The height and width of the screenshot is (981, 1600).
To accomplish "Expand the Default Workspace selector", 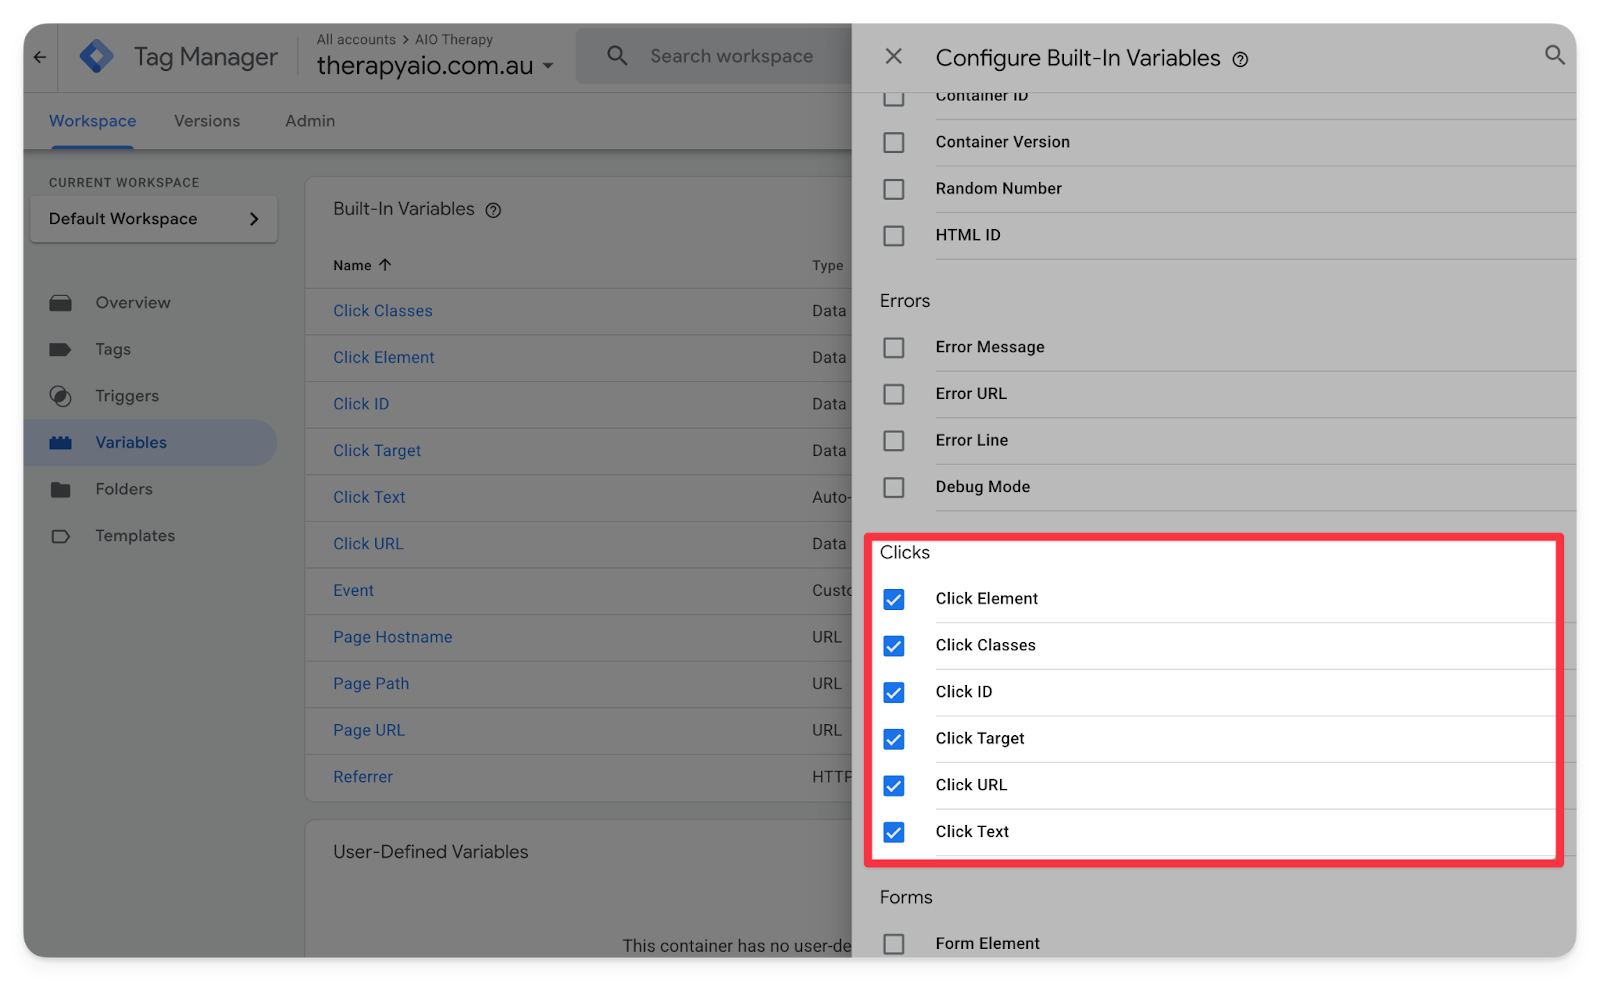I will [x=154, y=219].
